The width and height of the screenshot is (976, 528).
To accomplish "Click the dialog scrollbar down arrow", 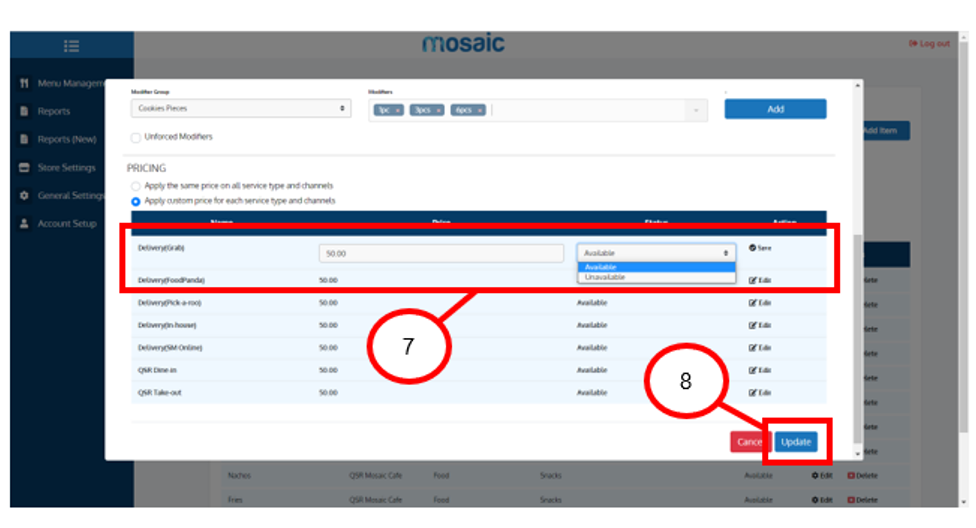I will (858, 454).
